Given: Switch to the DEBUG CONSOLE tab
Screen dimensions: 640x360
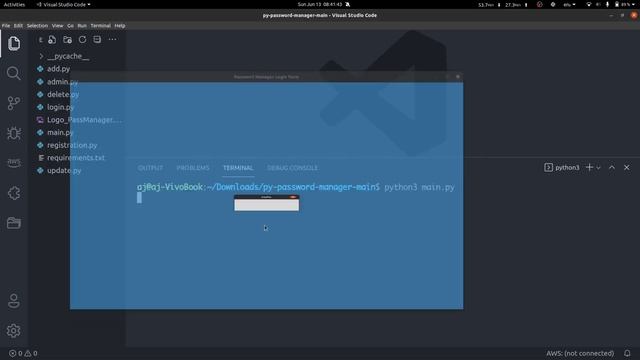Looking at the screenshot, I should (292, 168).
